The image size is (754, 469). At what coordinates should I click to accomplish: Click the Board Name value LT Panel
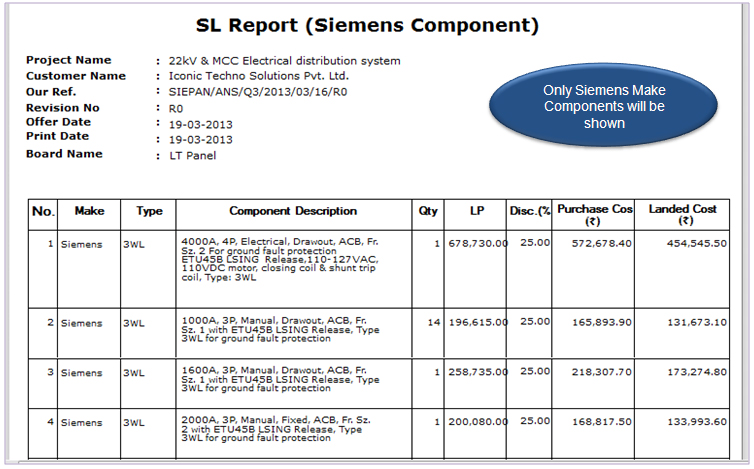click(193, 156)
